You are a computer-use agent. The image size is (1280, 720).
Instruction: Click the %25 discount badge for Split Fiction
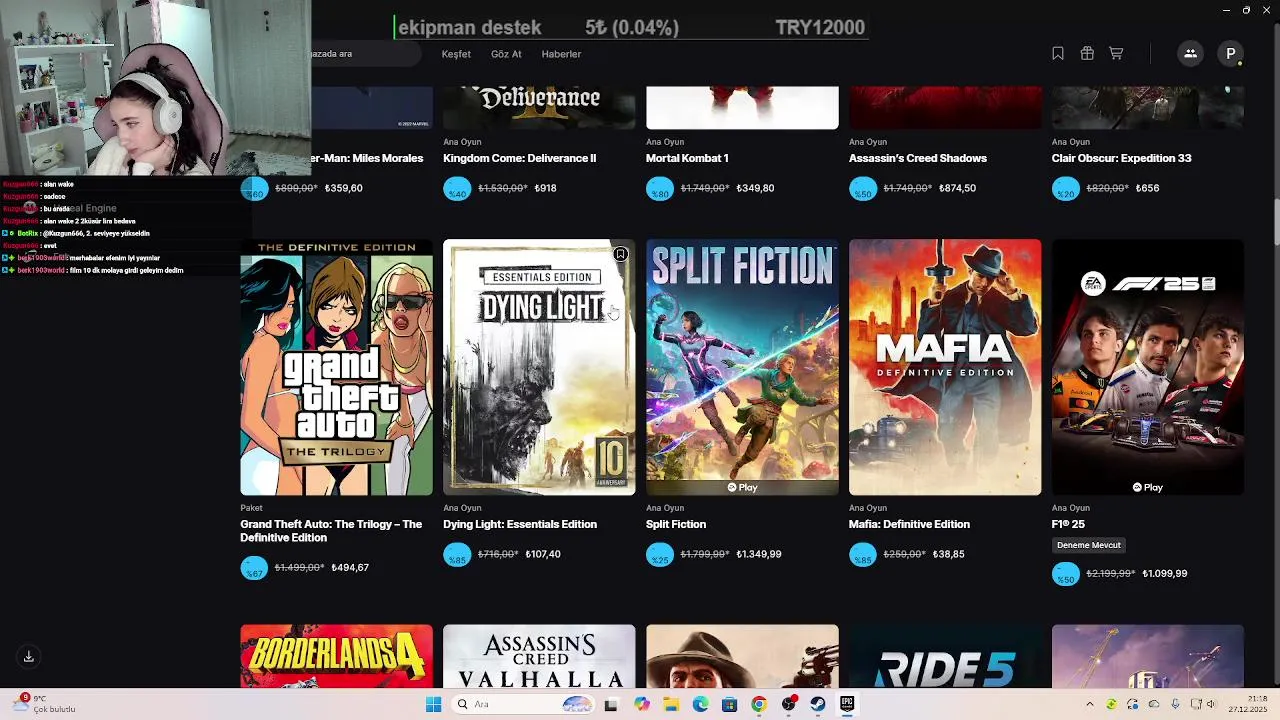tap(660, 554)
